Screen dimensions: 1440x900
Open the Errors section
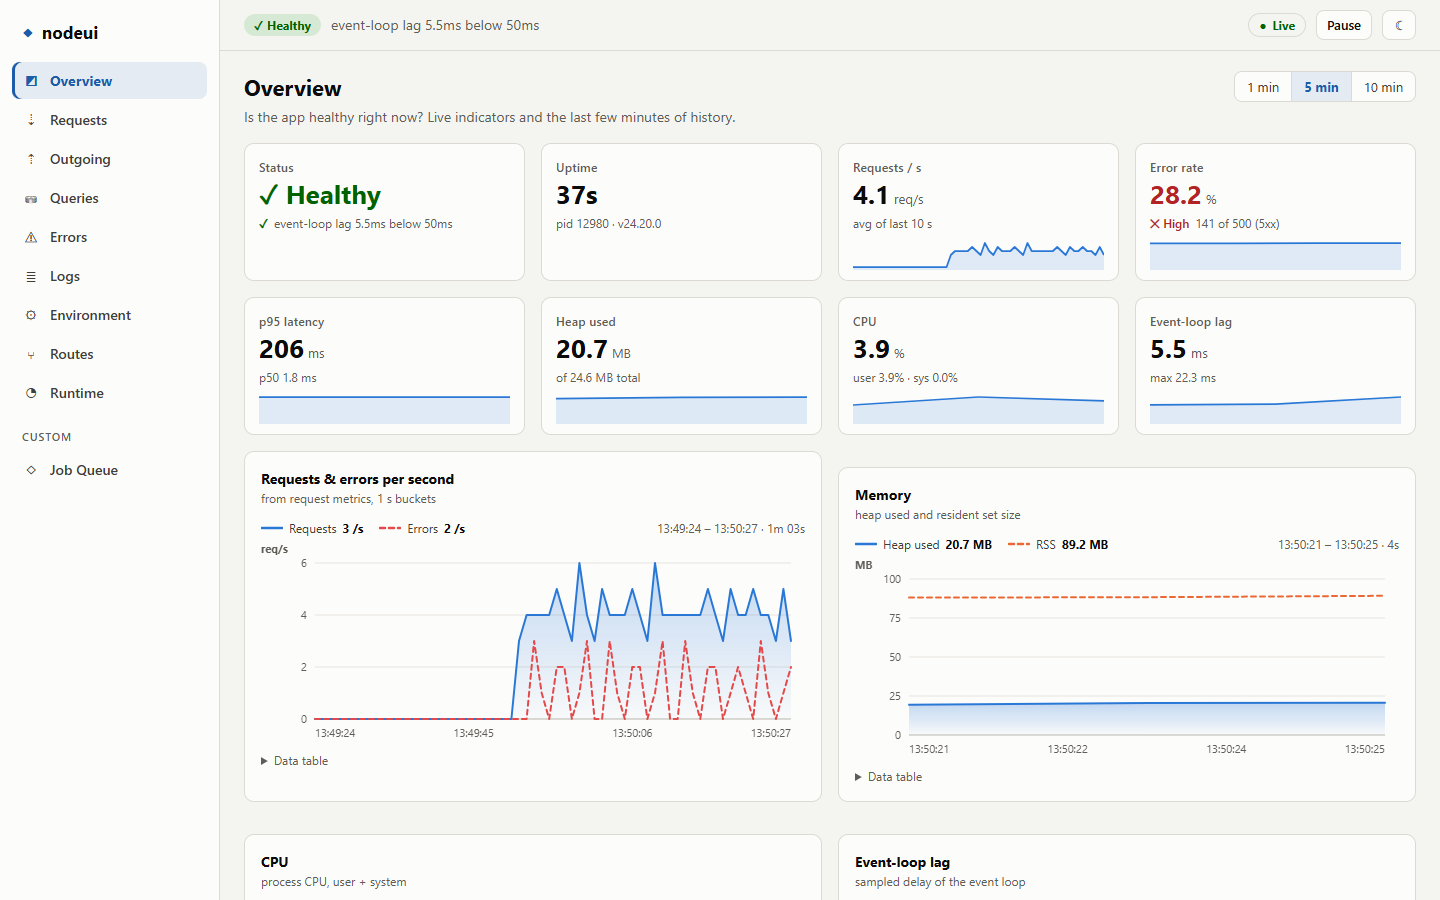(110, 237)
